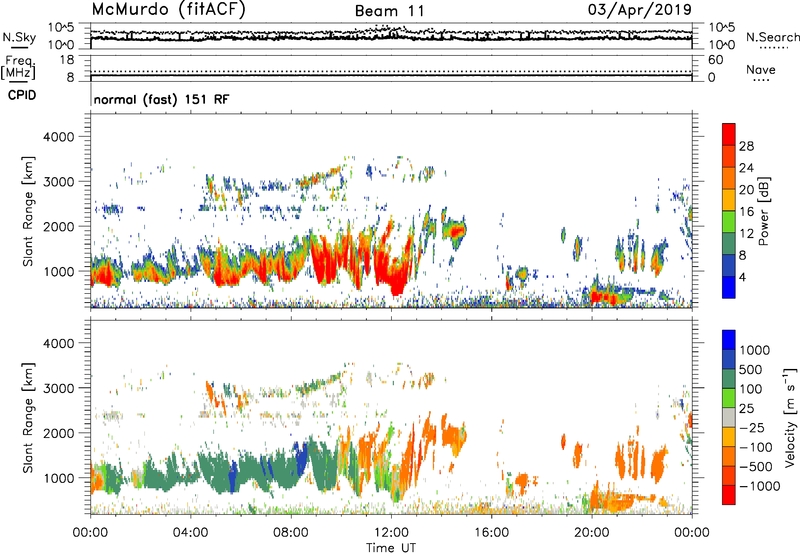Screen dimensions: 800x554
Task: Click the "-1000" label on Velocity colorbar
Action: (759, 486)
